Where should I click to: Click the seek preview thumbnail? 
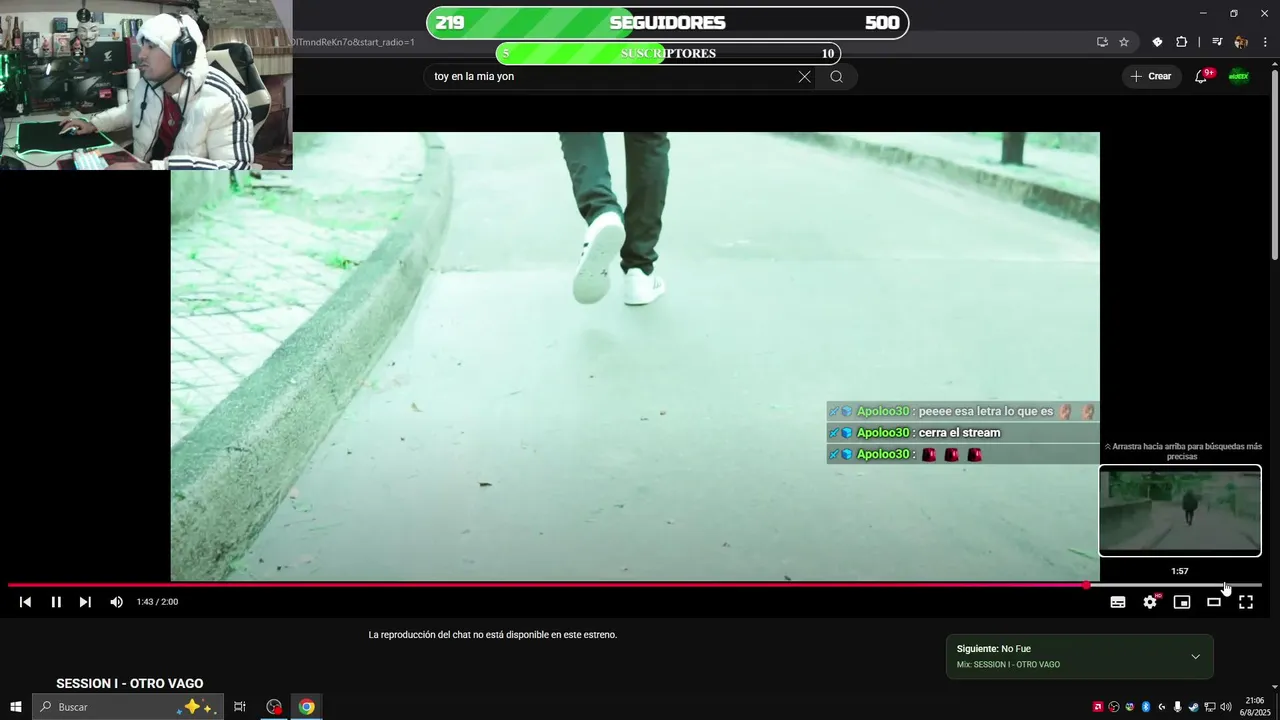(x=1180, y=511)
